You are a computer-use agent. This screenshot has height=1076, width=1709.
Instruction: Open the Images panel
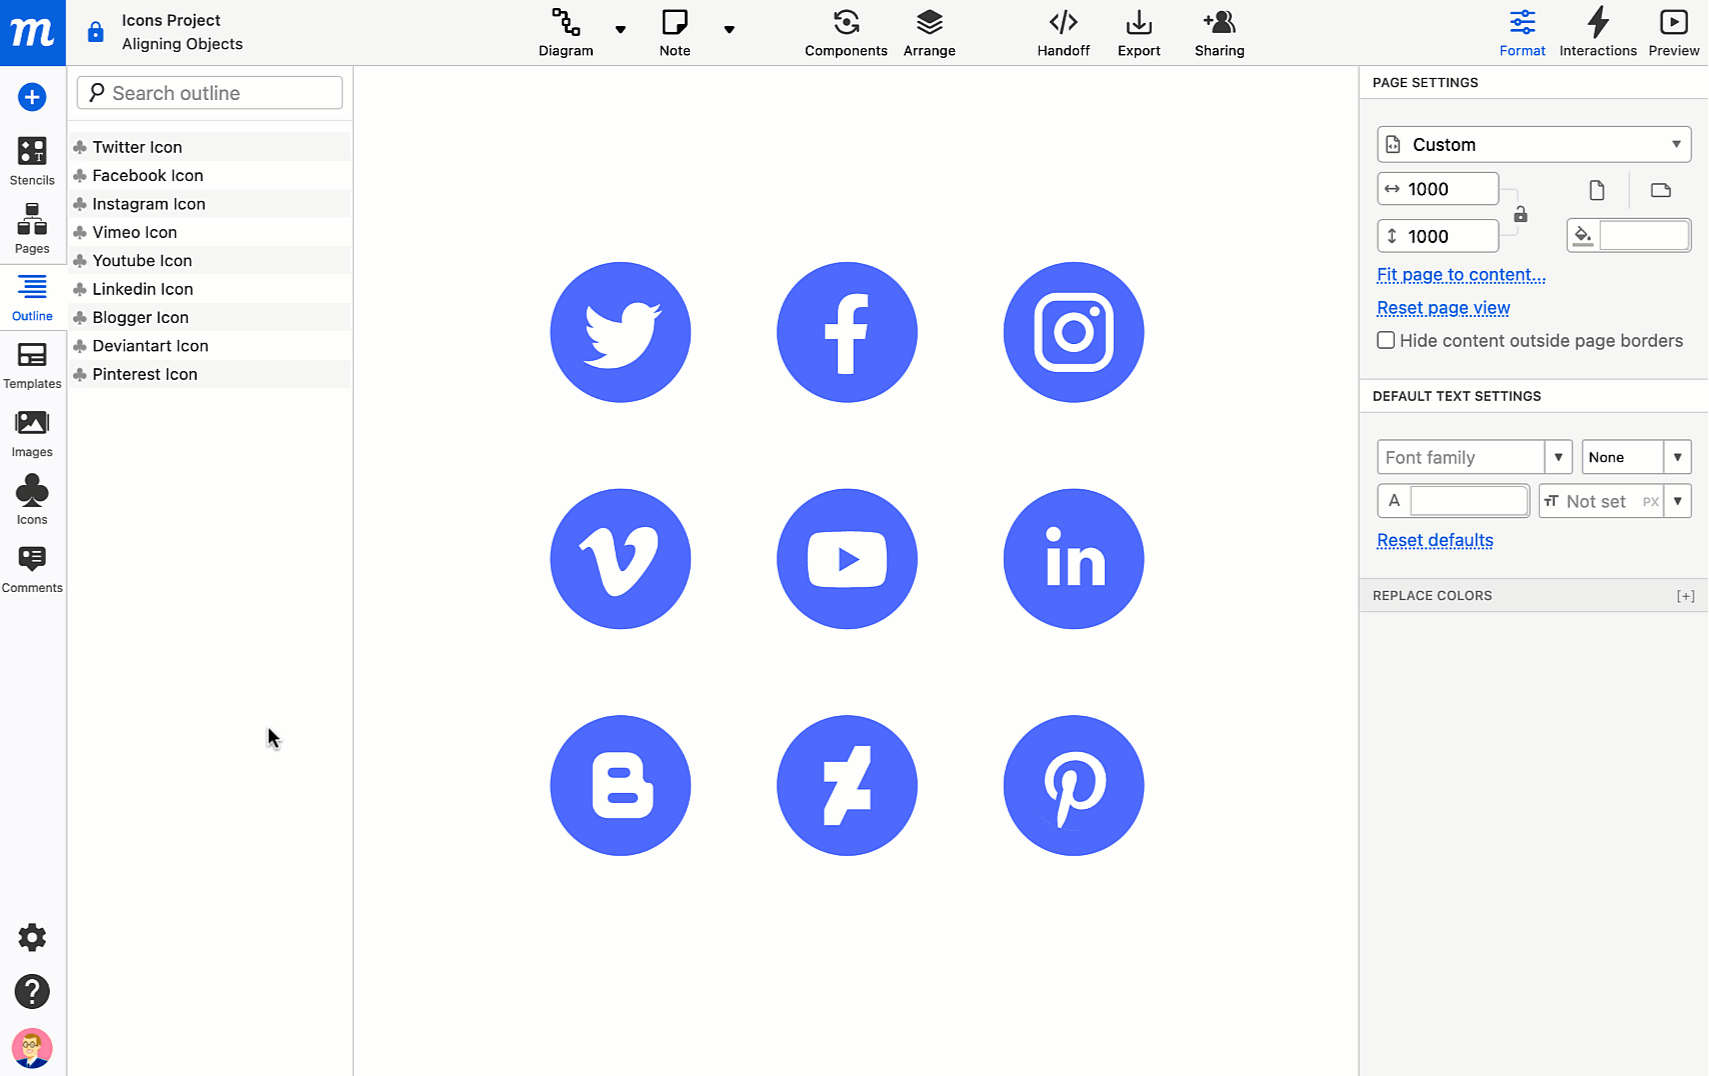(x=32, y=432)
